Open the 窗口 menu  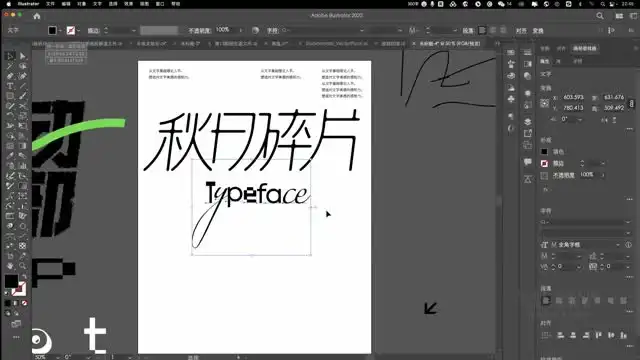[160, 4]
